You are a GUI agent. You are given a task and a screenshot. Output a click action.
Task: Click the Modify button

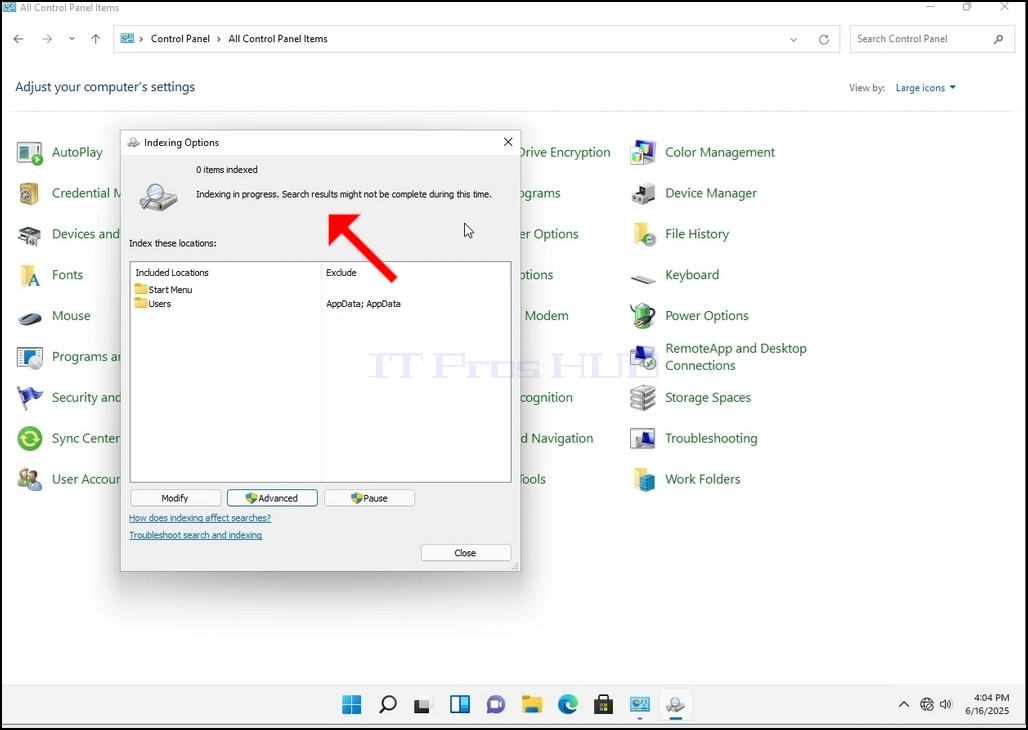tap(175, 498)
